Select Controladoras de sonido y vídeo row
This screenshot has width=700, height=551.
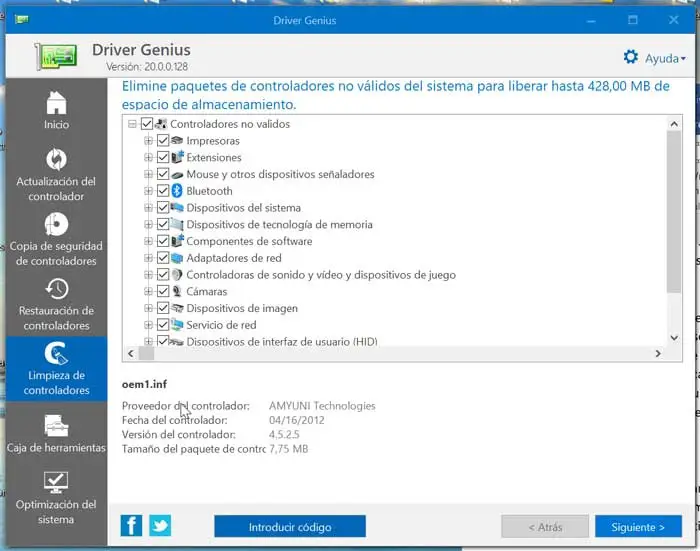tap(321, 275)
